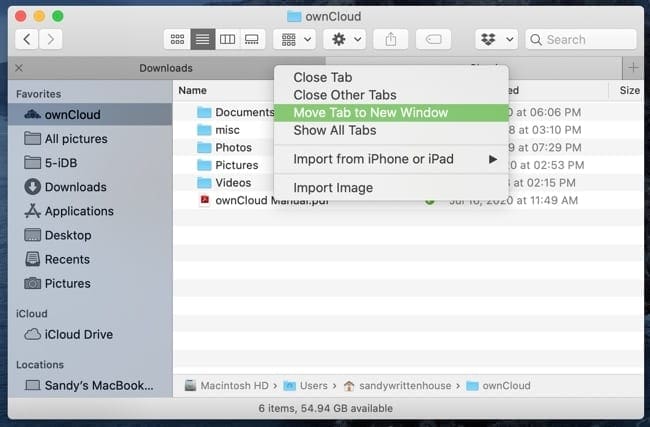Click sandywrittenhouse in the path bar

point(398,386)
